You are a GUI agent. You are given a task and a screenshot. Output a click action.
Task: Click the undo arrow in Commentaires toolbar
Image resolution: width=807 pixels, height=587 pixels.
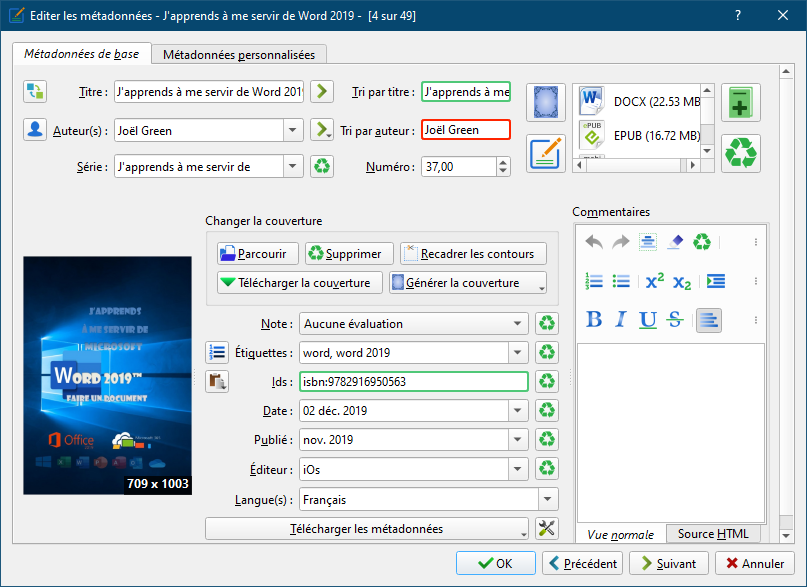point(594,242)
